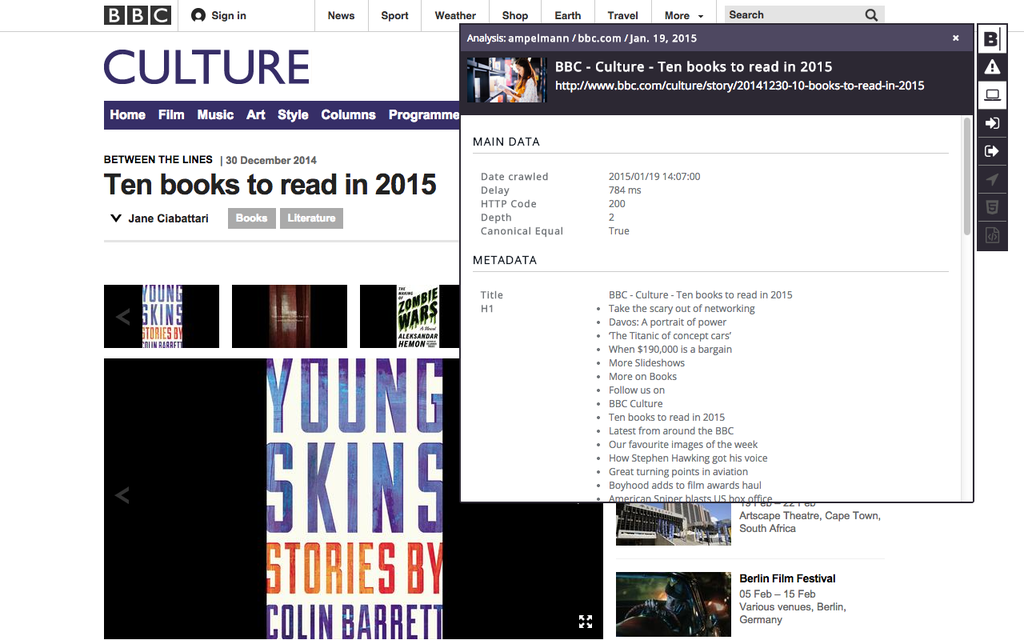This screenshot has width=1024, height=640.
Task: Open the News tab
Action: point(341,16)
